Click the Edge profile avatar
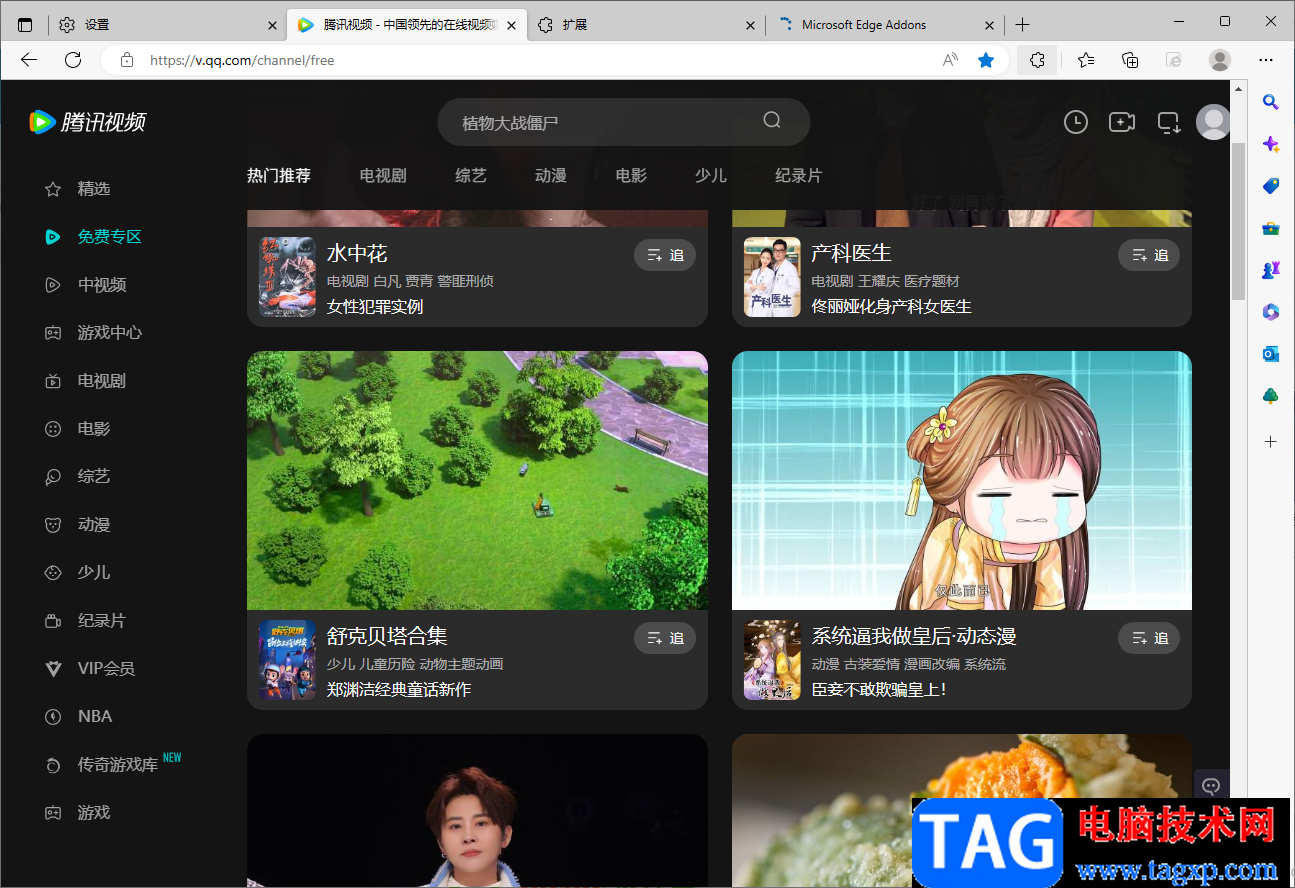The width and height of the screenshot is (1295, 888). (x=1220, y=60)
